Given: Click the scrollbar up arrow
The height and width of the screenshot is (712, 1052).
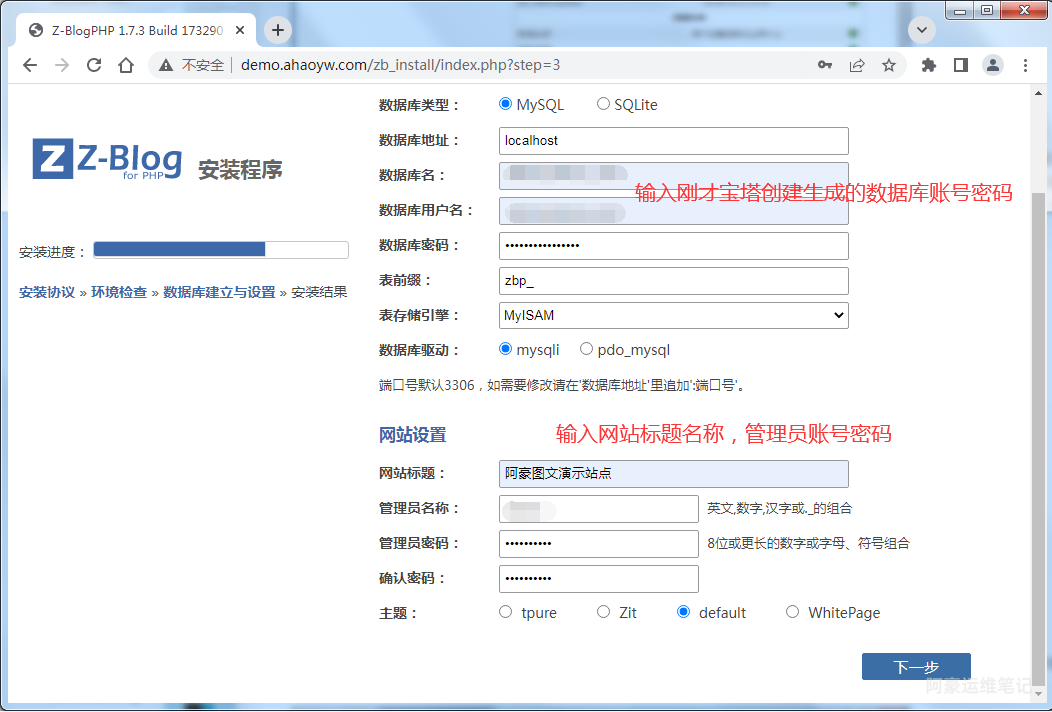Looking at the screenshot, I should (1038, 94).
